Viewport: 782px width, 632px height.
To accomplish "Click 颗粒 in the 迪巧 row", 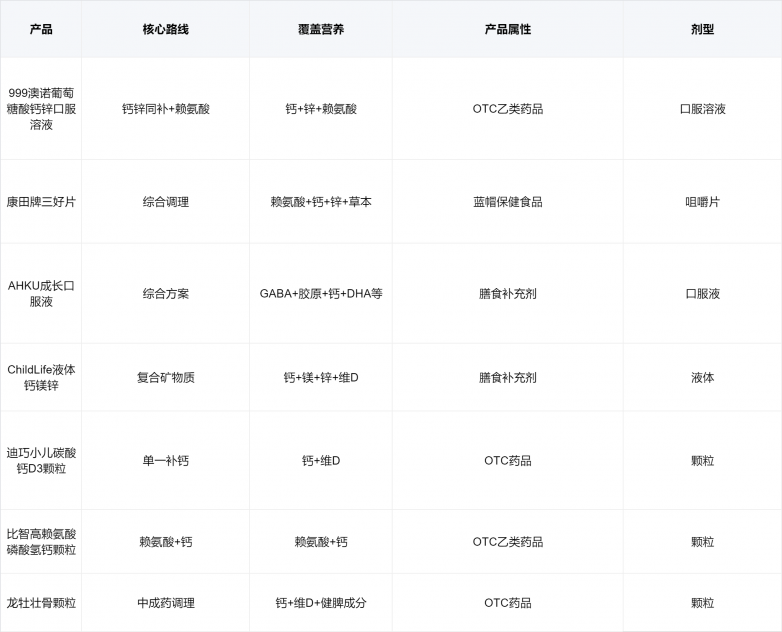I will point(702,460).
